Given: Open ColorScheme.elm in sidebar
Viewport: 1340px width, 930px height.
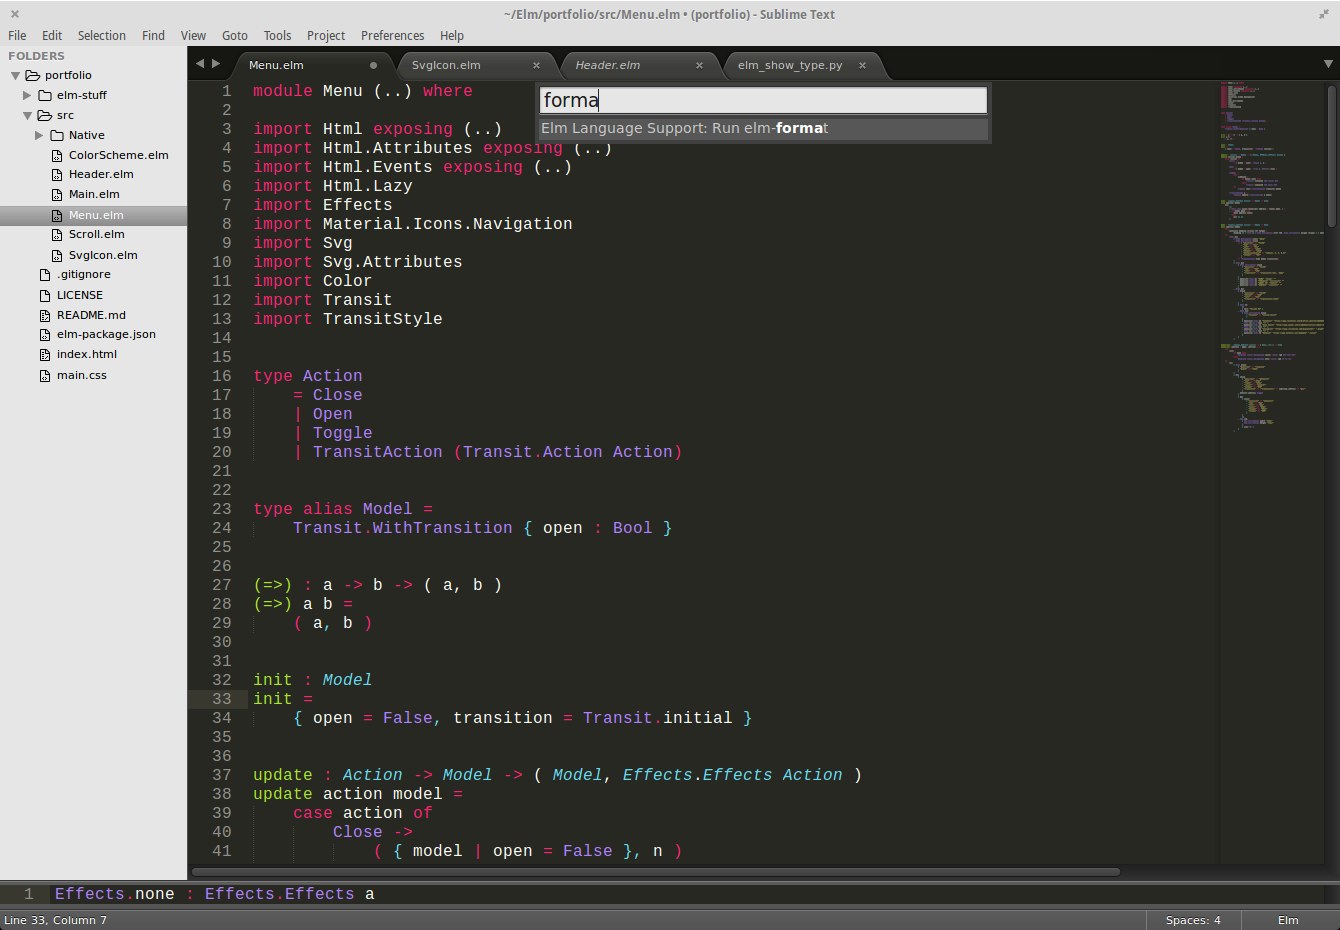Looking at the screenshot, I should (118, 155).
